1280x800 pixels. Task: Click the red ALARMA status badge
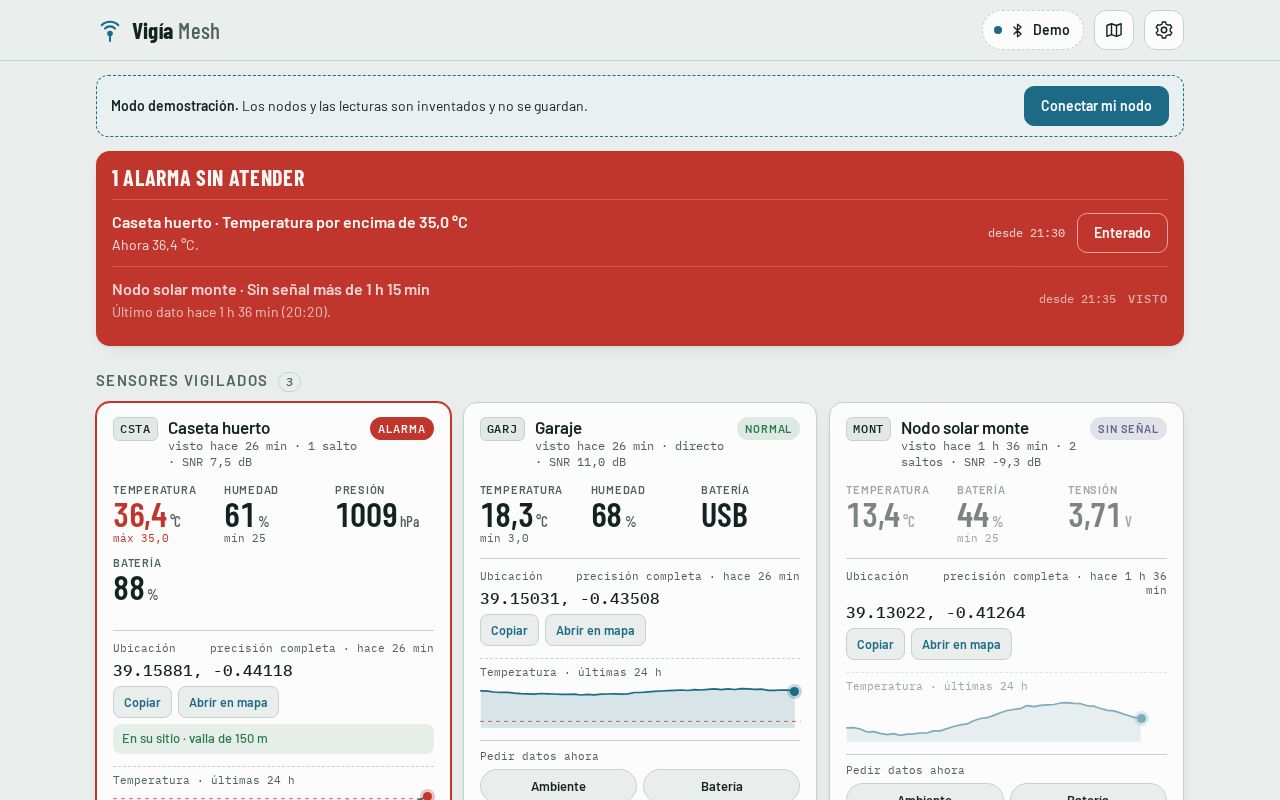tap(402, 429)
